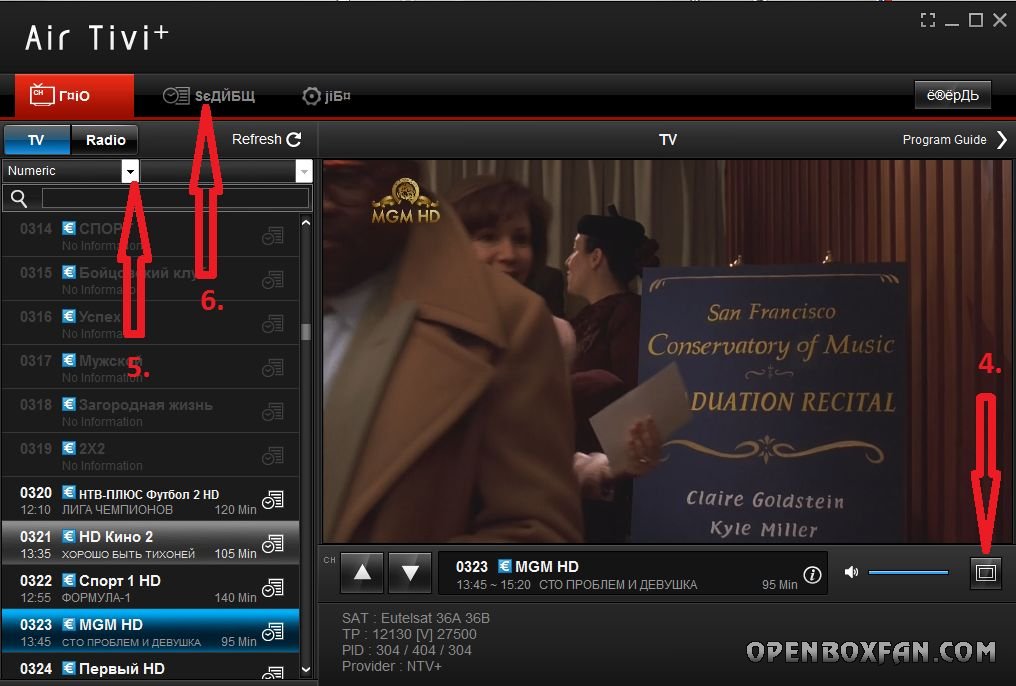1016x686 pixels.
Task: Open the CH live TV tab
Action: 74,95
